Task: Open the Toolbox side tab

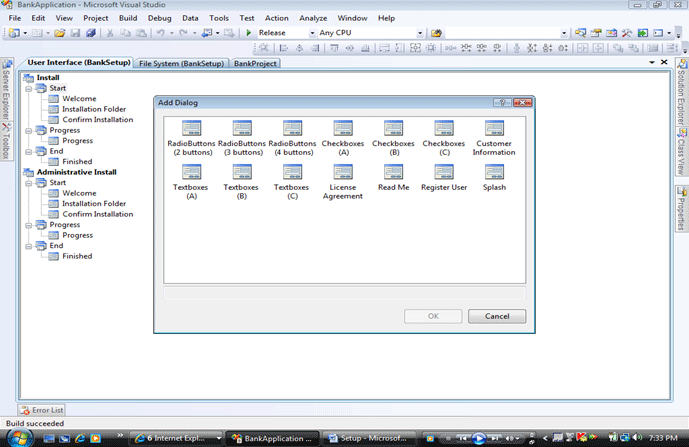Action: coord(6,141)
